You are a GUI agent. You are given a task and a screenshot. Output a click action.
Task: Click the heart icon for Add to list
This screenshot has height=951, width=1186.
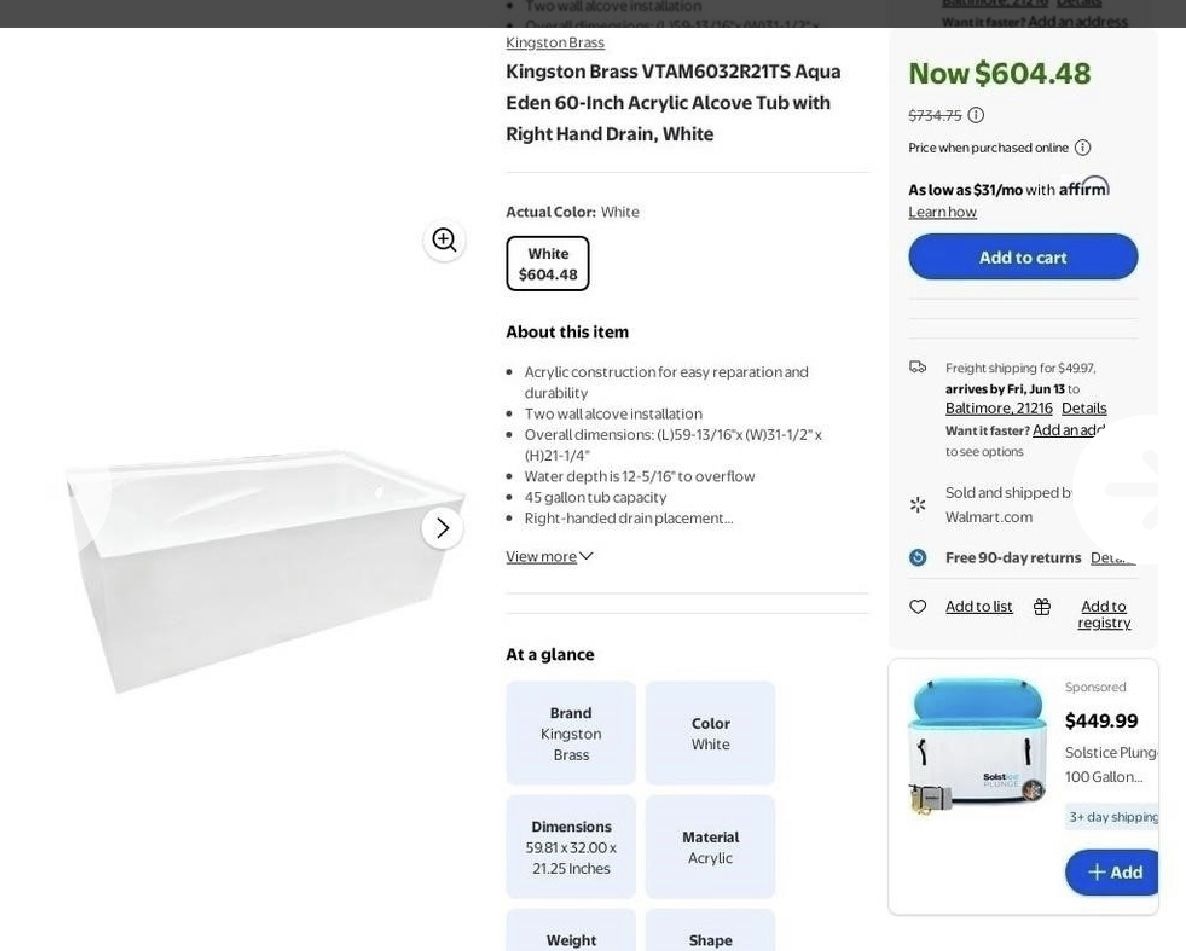coord(918,607)
